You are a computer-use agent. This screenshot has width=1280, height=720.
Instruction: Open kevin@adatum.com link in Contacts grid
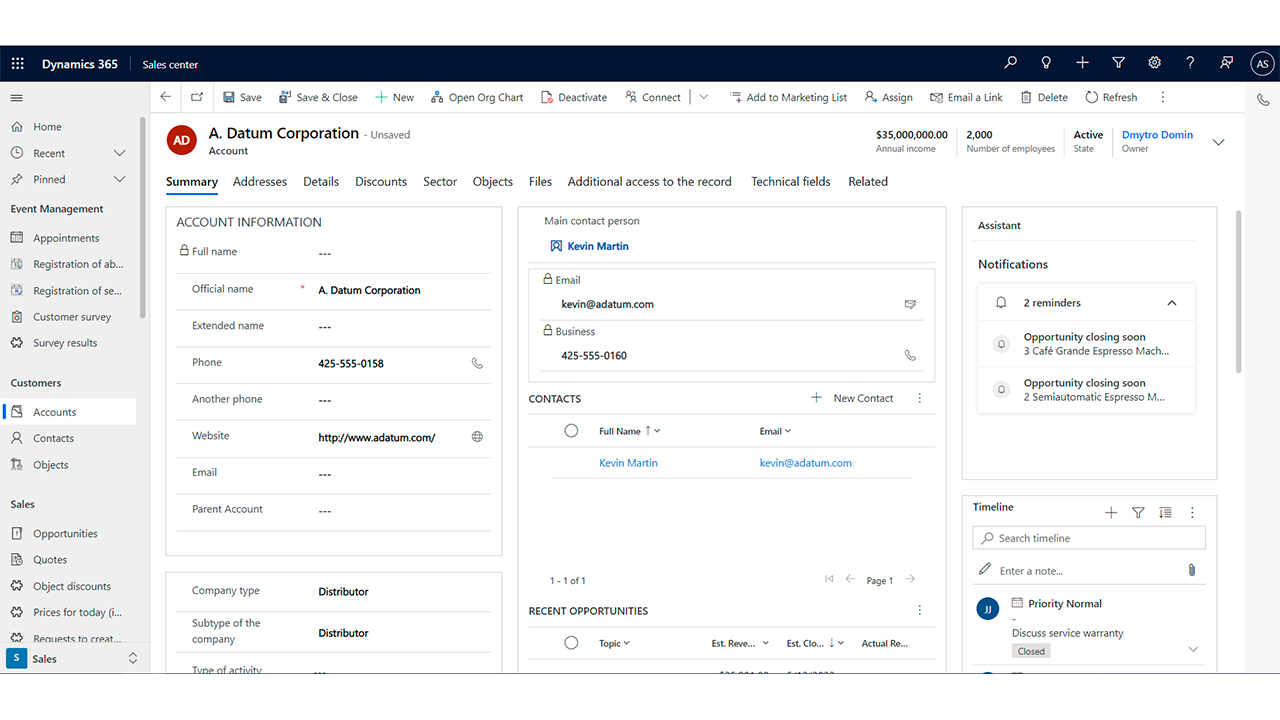[806, 463]
